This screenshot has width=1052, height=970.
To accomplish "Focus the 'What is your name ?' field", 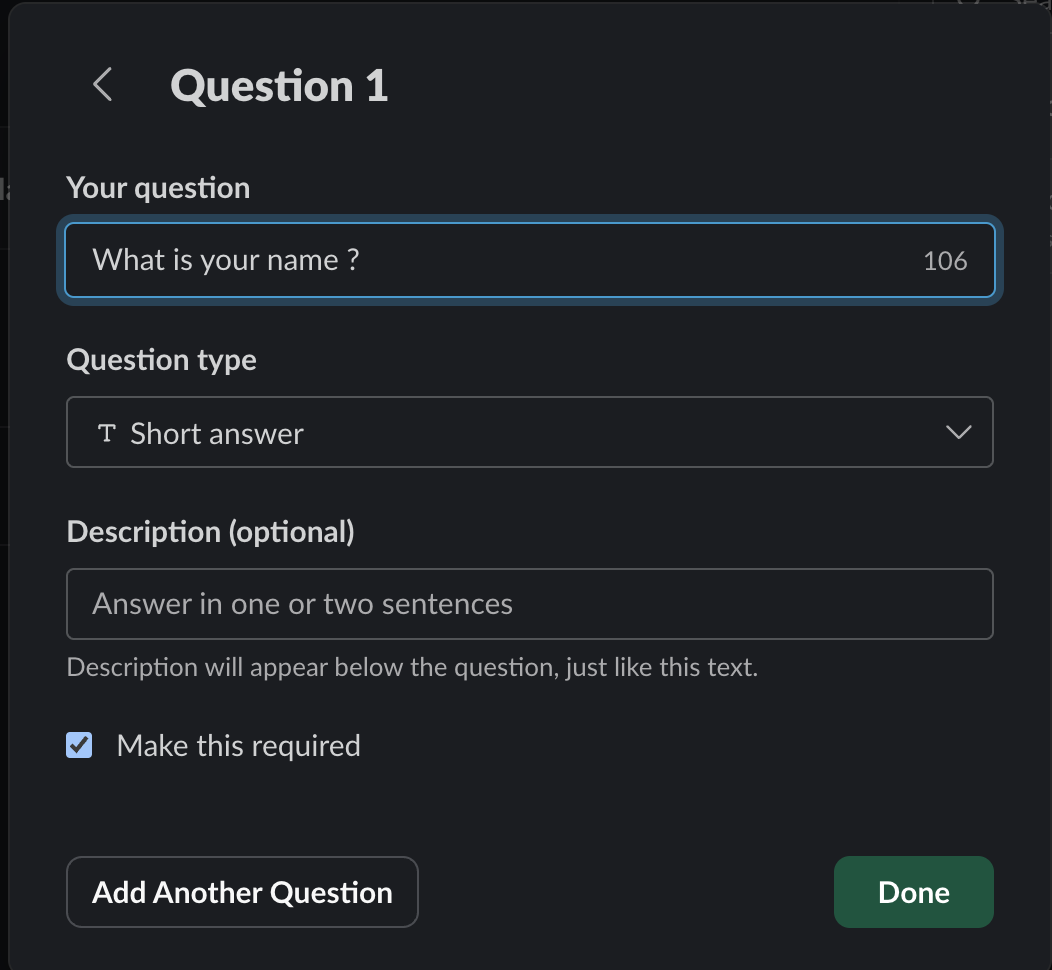I will pyautogui.click(x=500, y=260).
